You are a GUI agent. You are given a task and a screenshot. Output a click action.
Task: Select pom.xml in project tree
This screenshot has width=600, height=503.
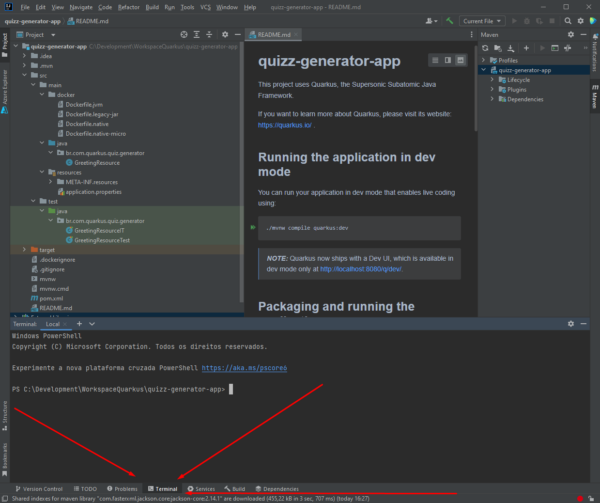pyautogui.click(x=51, y=298)
